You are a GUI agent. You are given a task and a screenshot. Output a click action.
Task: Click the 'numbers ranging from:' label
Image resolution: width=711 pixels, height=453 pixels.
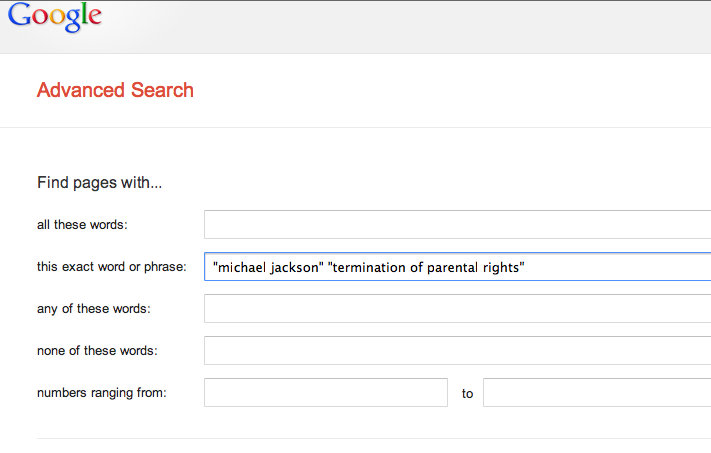click(x=102, y=393)
